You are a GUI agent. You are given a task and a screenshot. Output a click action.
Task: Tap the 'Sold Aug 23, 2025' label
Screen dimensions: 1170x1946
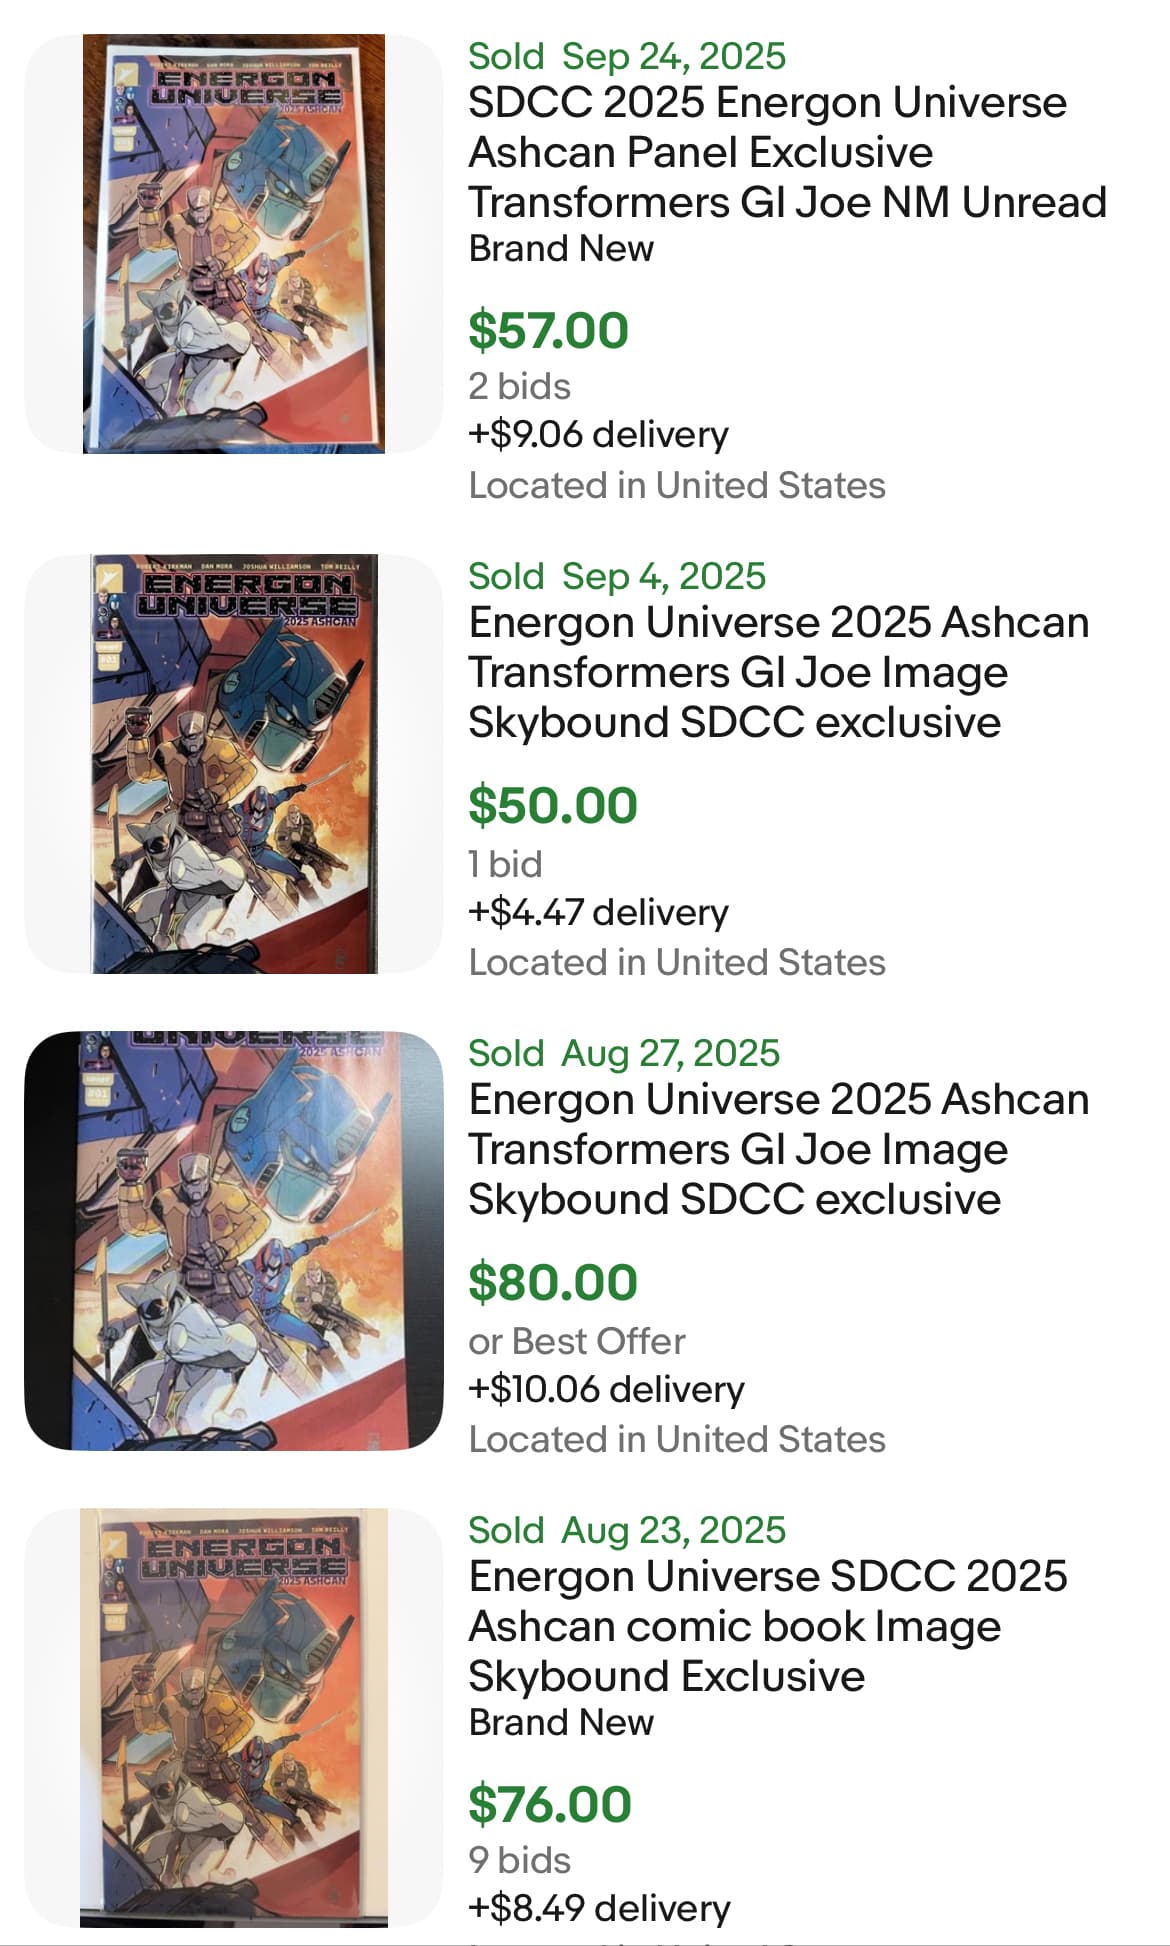[627, 1530]
